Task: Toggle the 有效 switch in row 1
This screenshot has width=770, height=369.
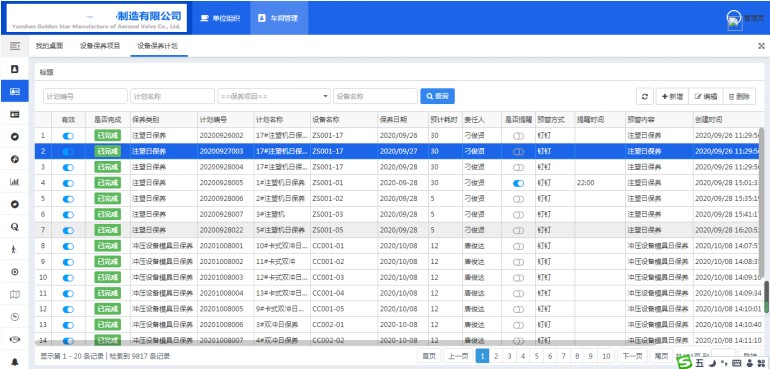Action: coord(68,136)
